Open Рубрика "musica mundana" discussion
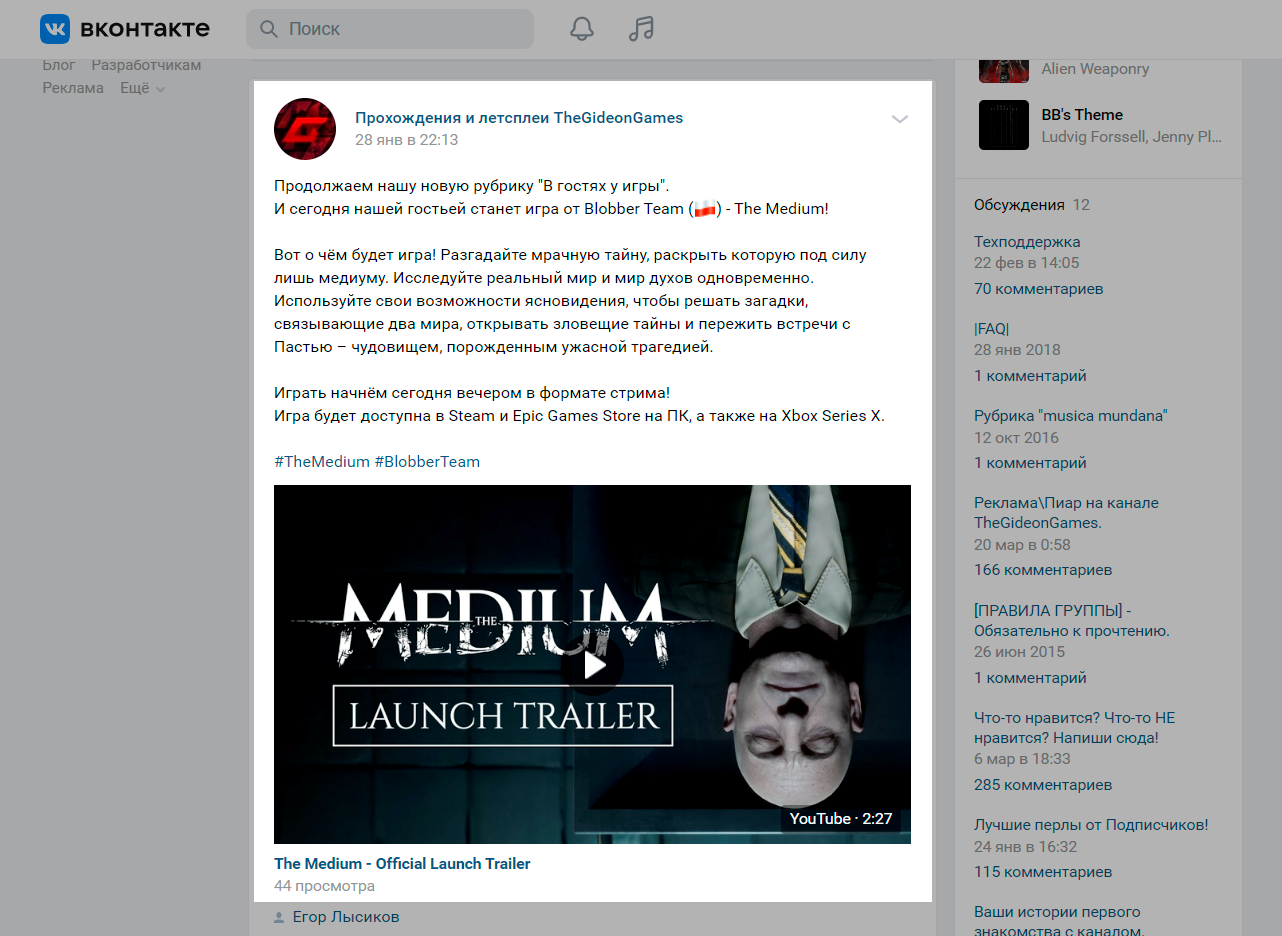 coord(1071,416)
